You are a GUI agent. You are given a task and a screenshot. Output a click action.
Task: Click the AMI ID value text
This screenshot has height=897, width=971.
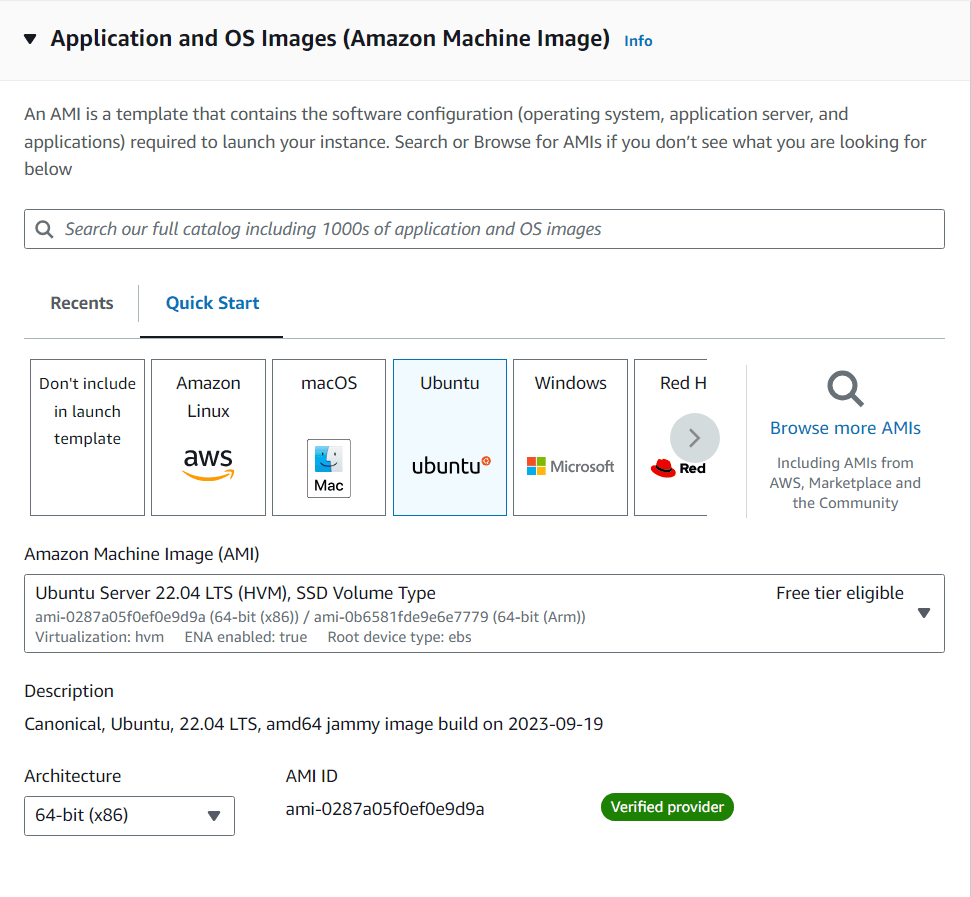(x=385, y=809)
